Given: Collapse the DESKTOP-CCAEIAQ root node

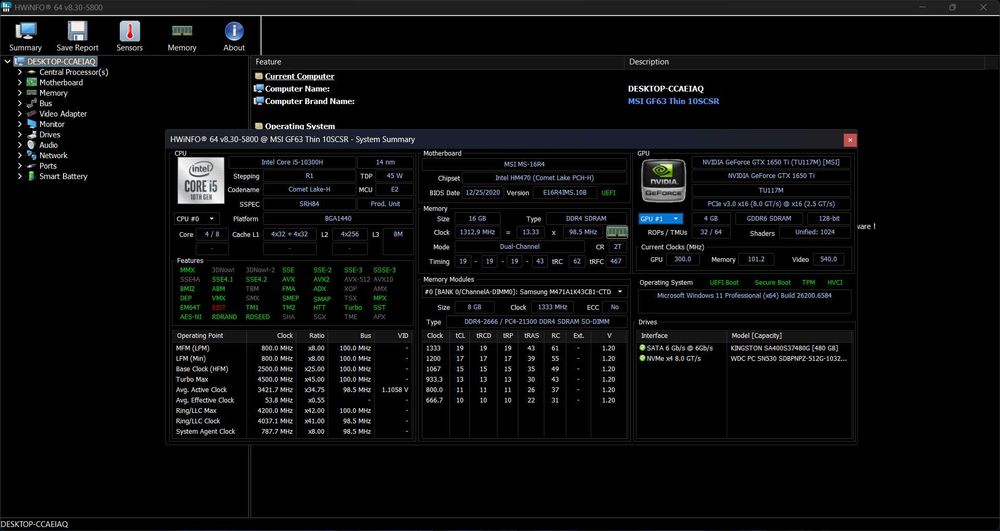Looking at the screenshot, I should 9,61.
